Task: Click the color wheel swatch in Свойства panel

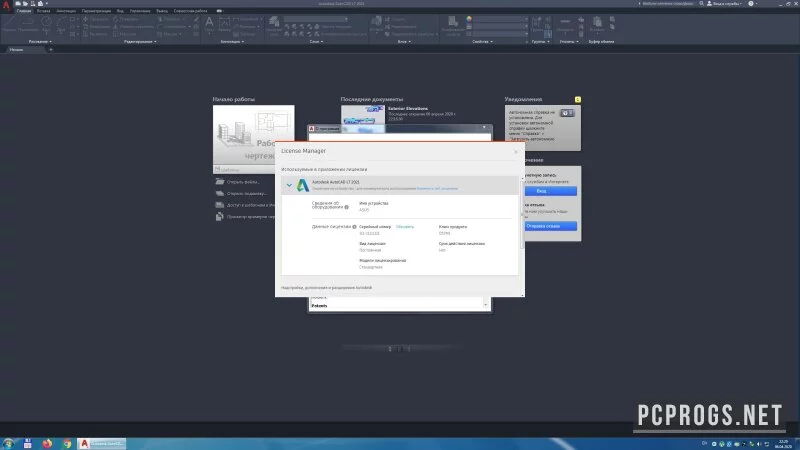Action: coord(469,19)
